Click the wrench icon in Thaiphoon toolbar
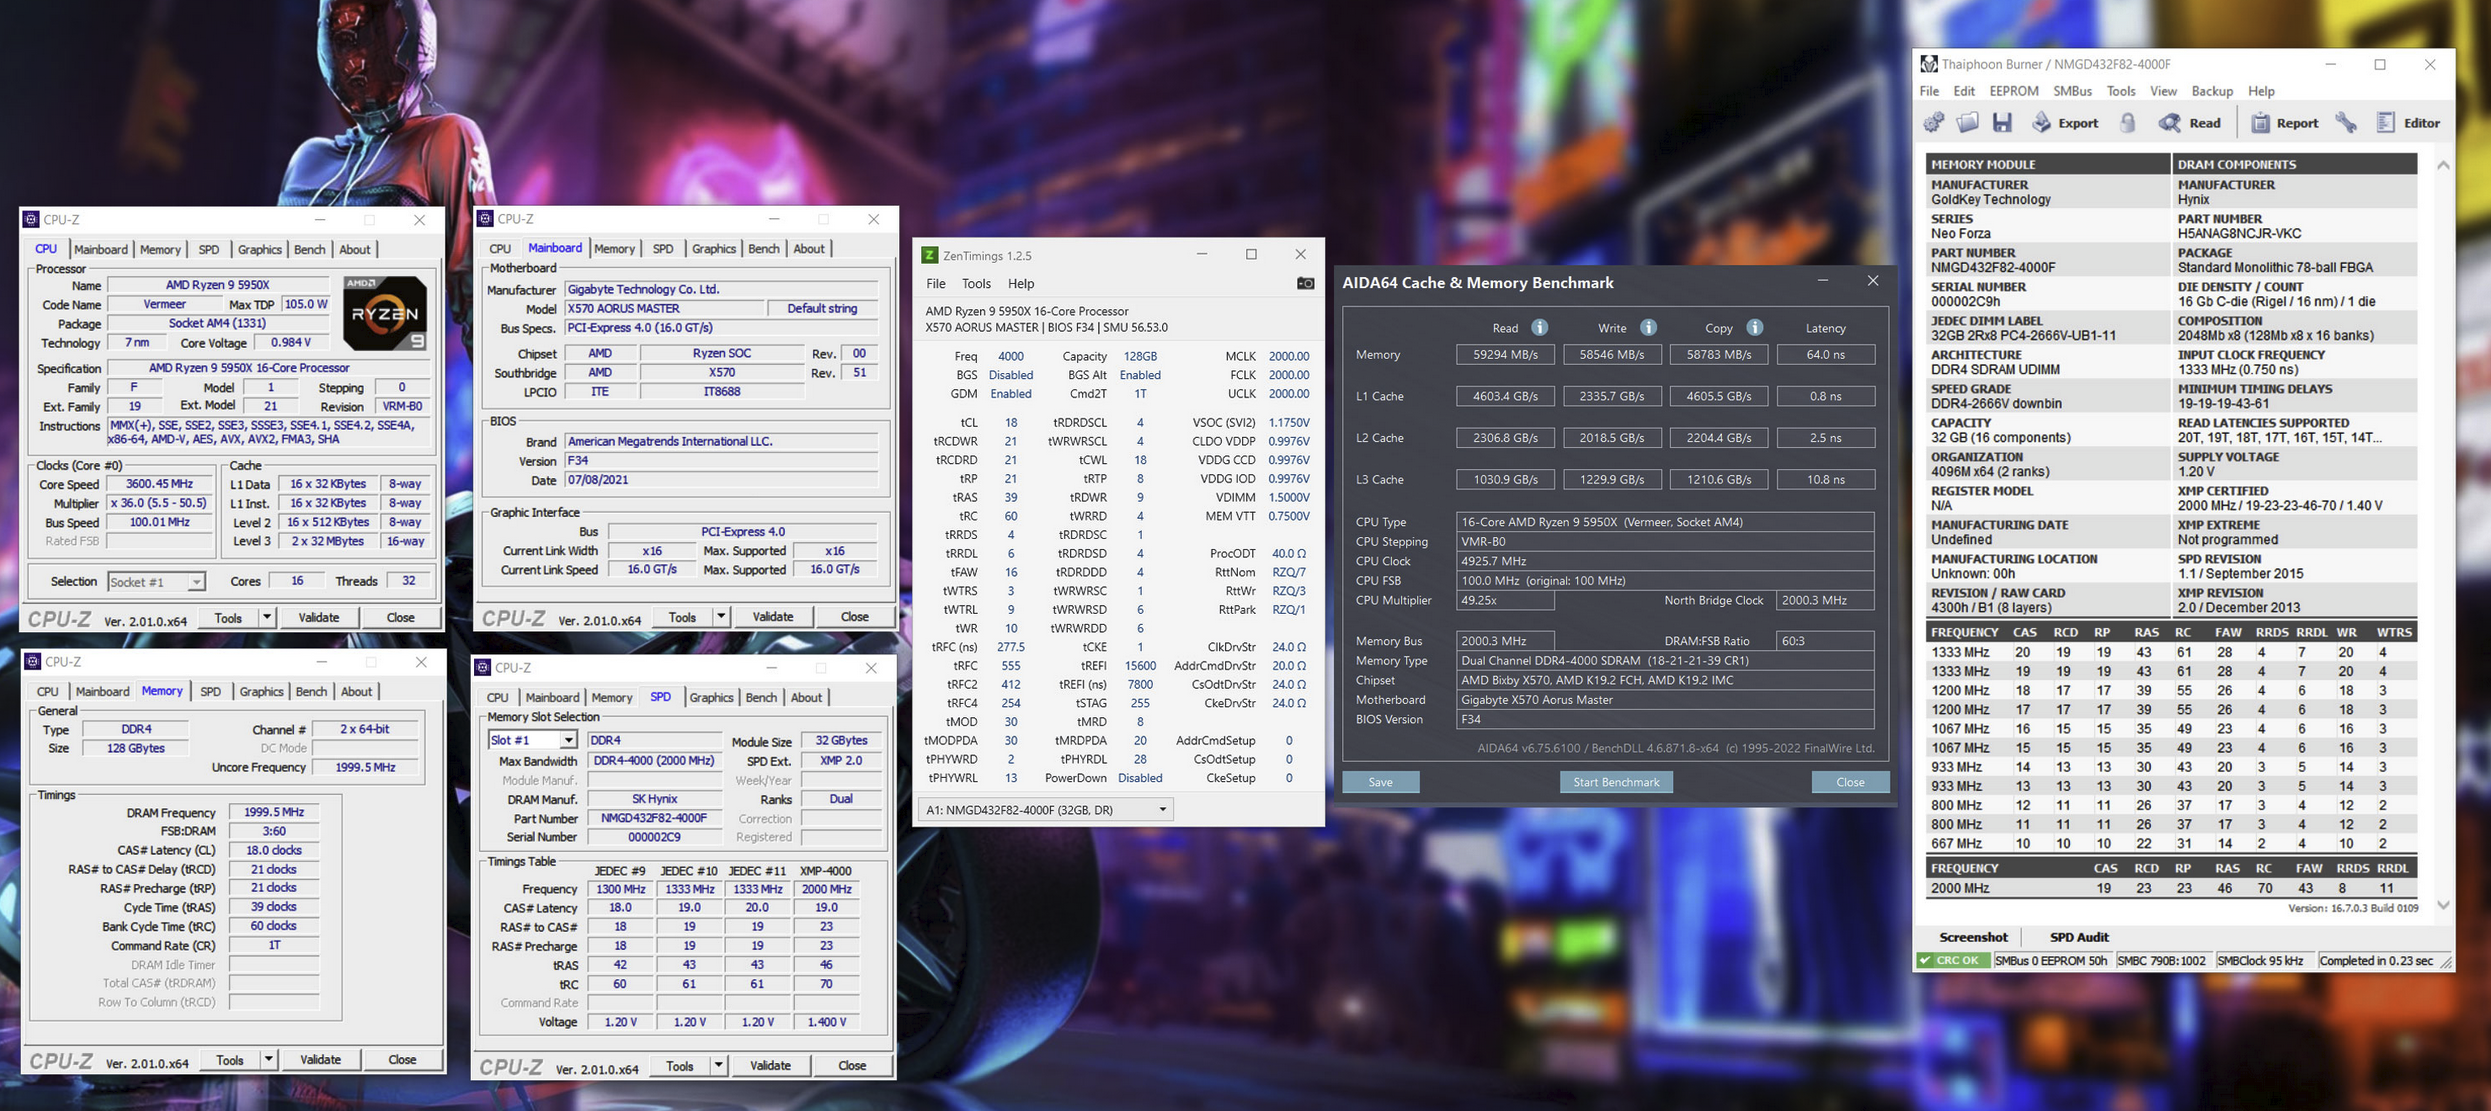 coord(2346,123)
